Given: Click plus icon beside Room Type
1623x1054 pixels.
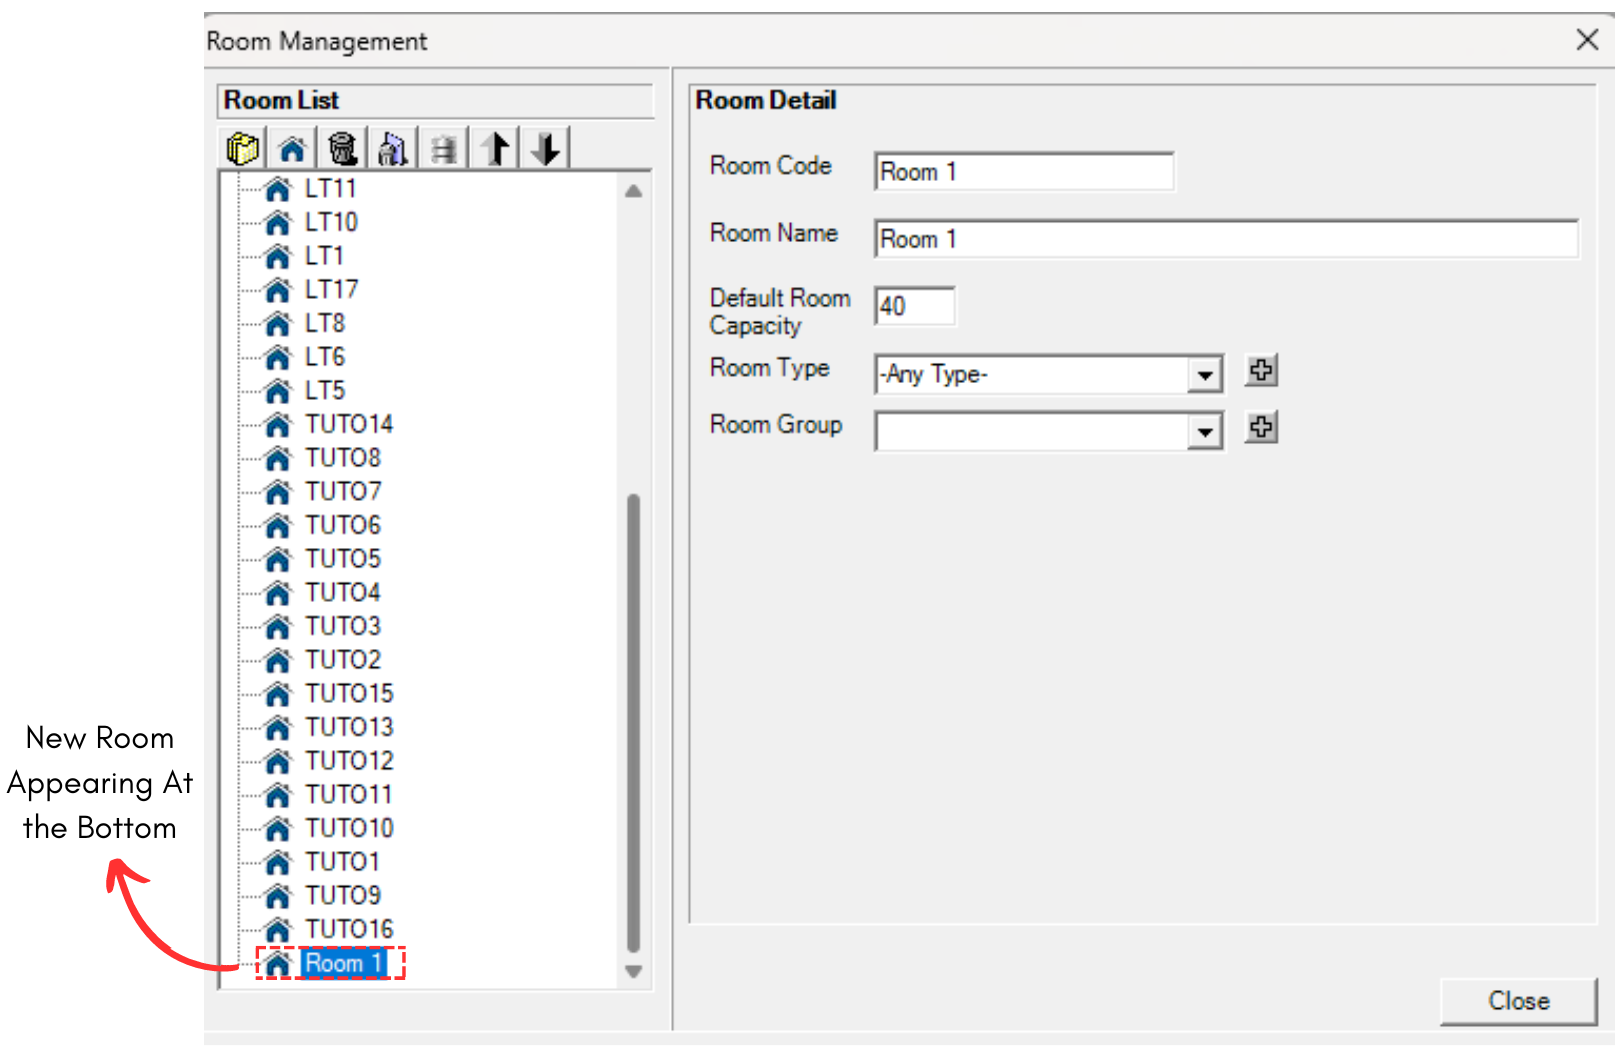Looking at the screenshot, I should [1261, 371].
